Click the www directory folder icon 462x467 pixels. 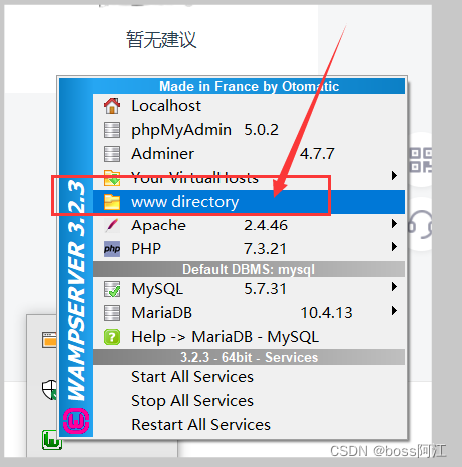pyautogui.click(x=112, y=202)
